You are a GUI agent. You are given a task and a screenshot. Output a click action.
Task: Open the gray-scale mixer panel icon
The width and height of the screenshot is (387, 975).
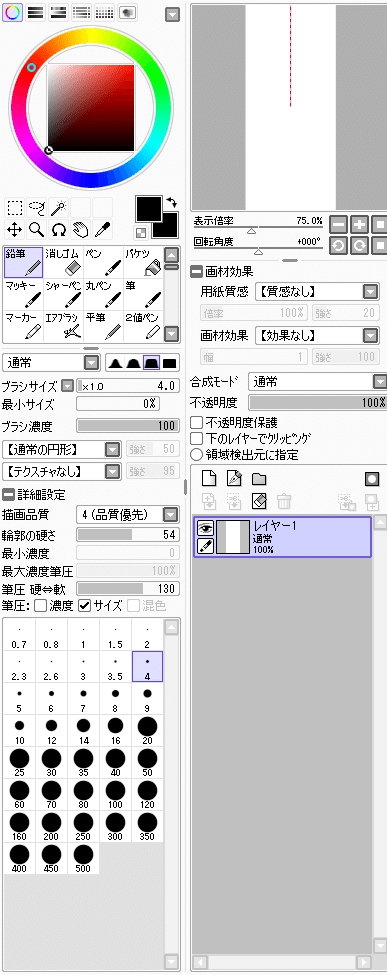(81, 12)
